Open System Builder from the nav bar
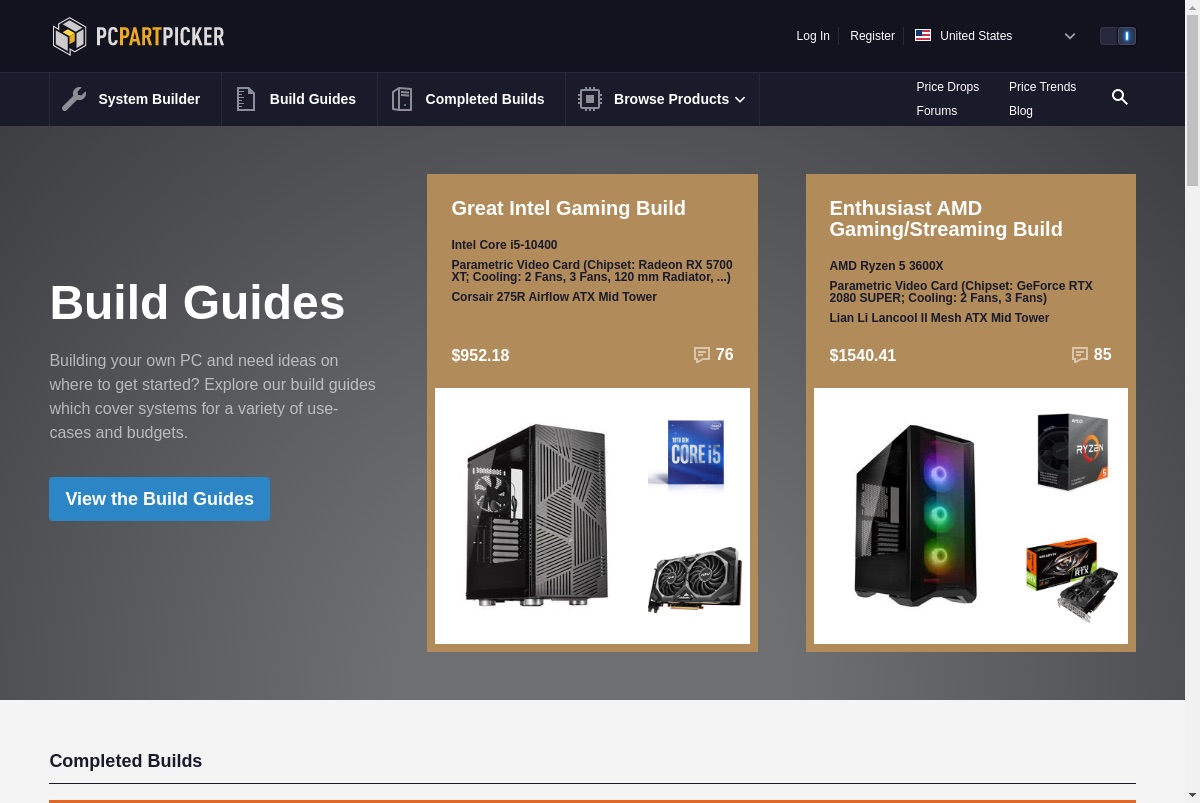This screenshot has width=1200, height=803. click(x=135, y=99)
